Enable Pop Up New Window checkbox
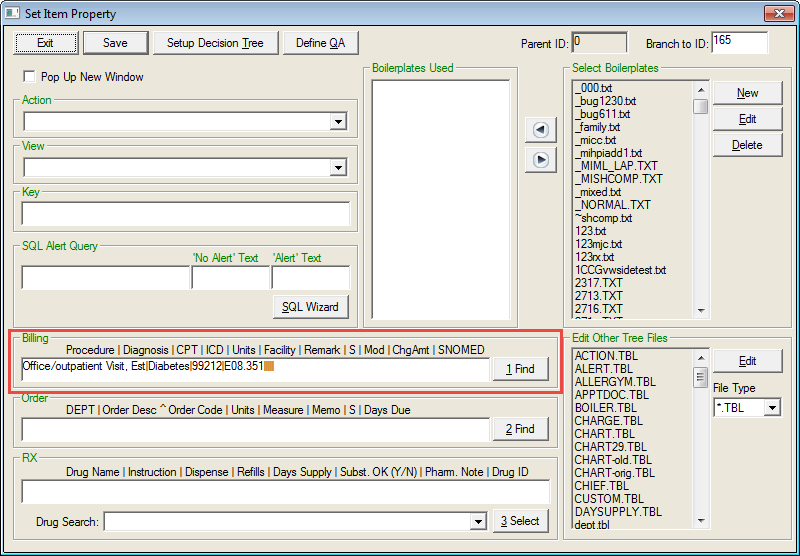Screen dimensions: 800x556 (29, 77)
